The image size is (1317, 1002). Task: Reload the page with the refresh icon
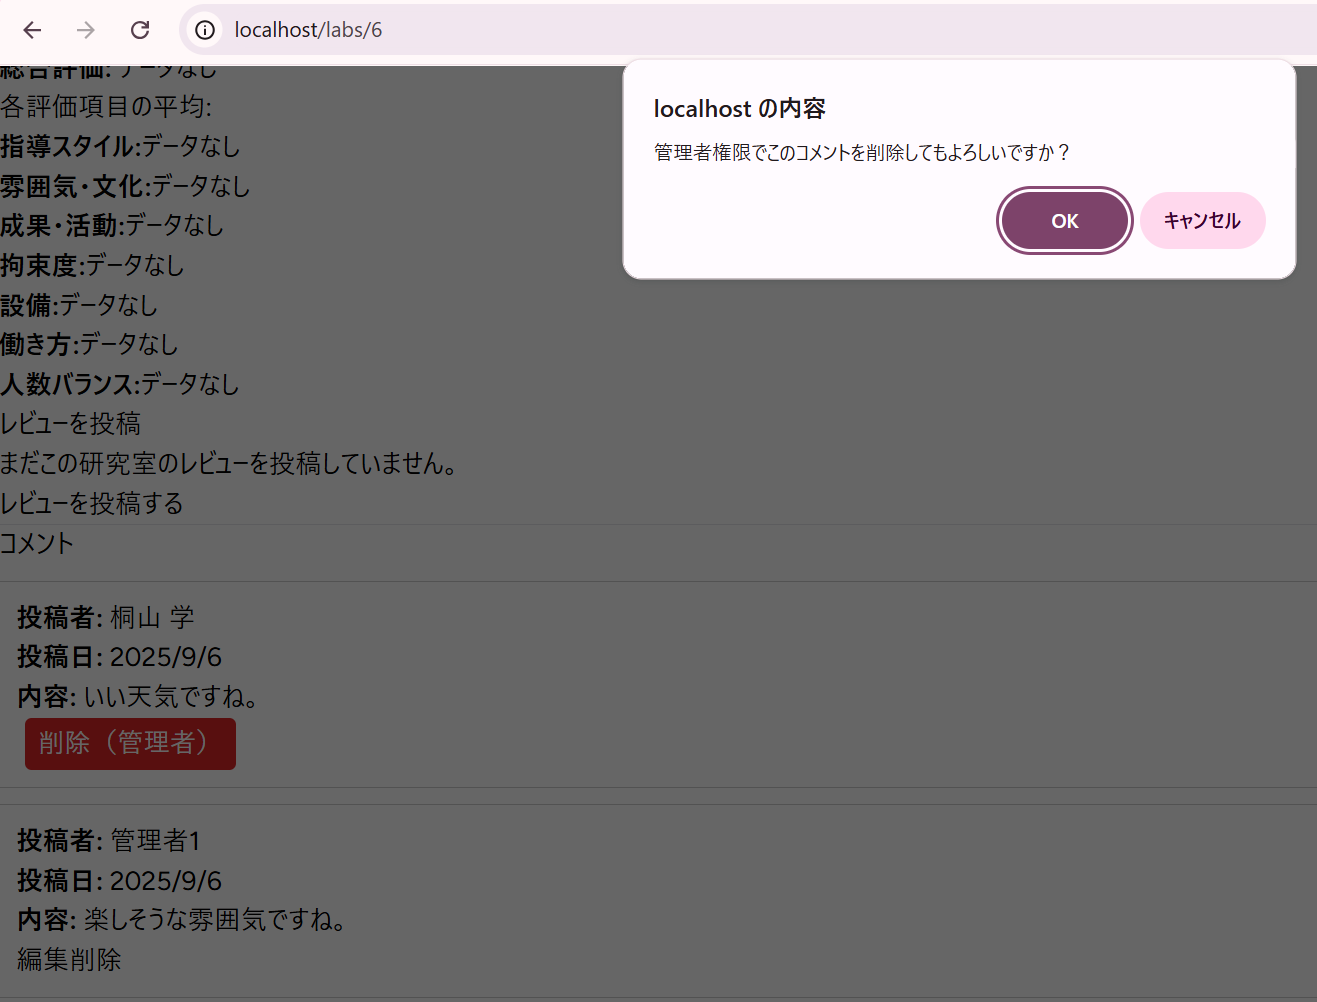coord(140,30)
